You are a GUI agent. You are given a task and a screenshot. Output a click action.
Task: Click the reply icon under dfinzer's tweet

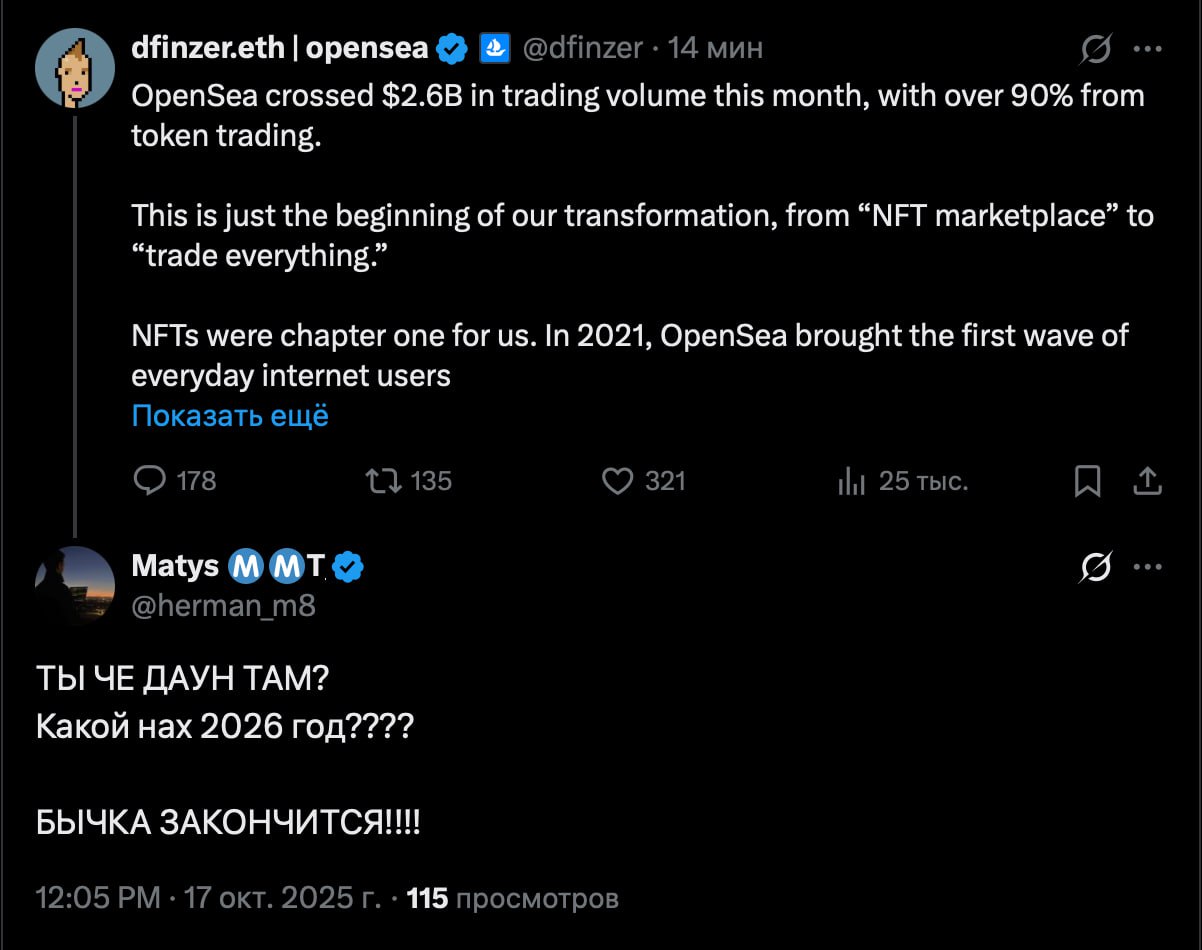(149, 481)
